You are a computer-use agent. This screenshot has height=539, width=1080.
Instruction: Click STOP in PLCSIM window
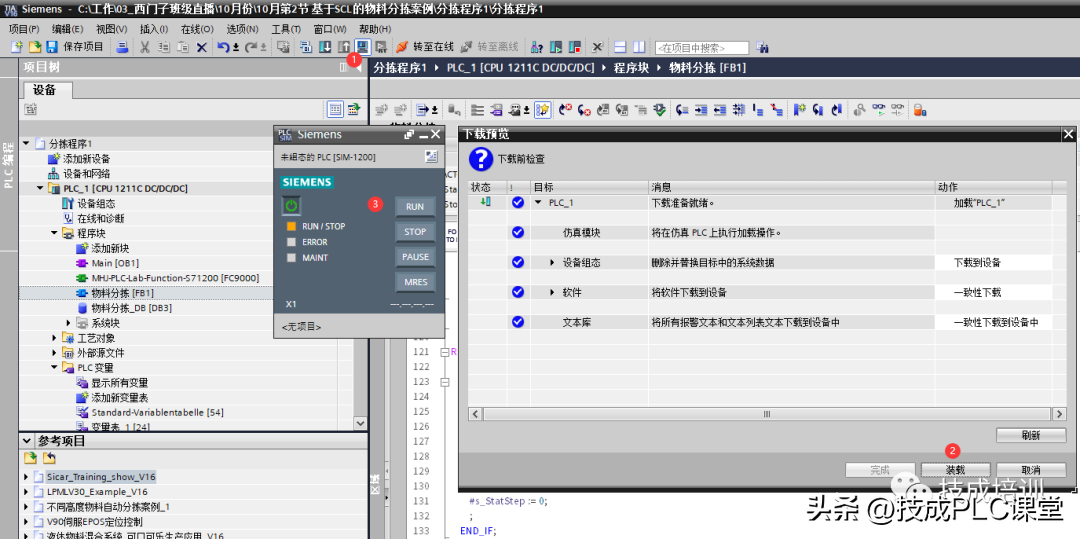click(x=415, y=232)
